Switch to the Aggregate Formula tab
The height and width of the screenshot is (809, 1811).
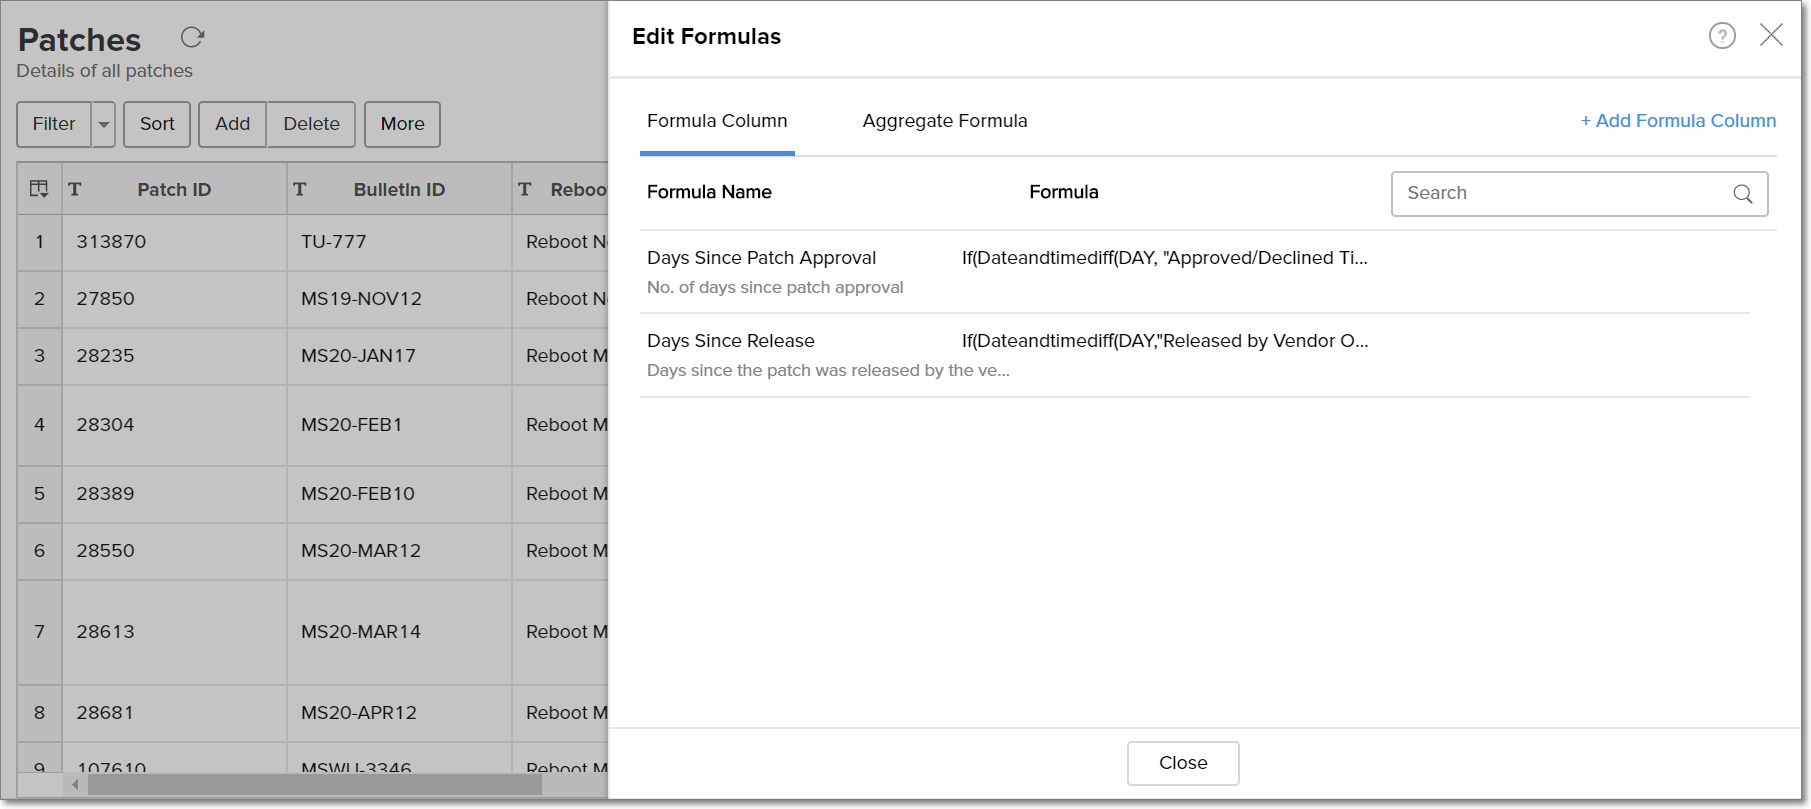coord(944,121)
